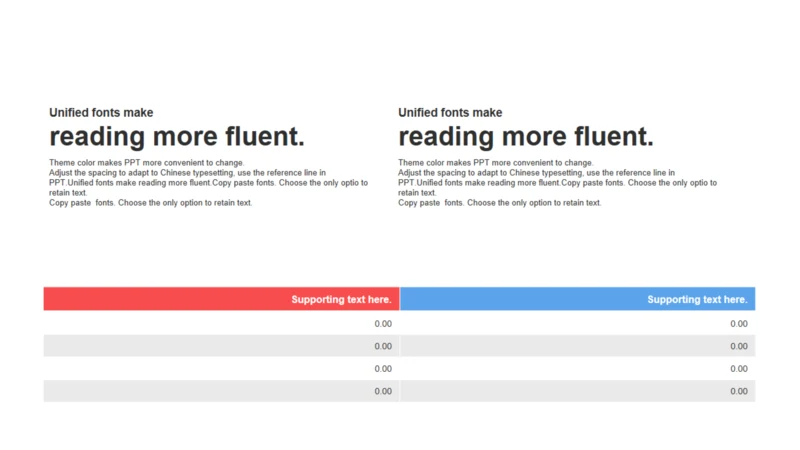Select right column Unified fonts make subtitle
Image resolution: width=800 pixels, height=450 pixels.
(450, 113)
